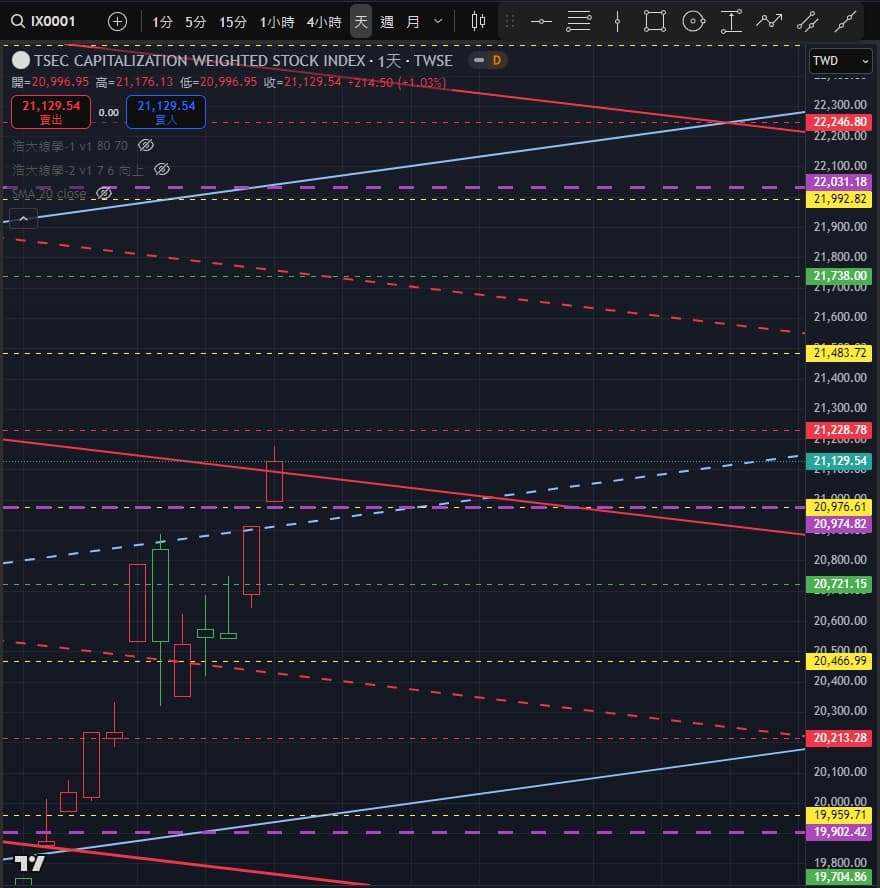The width and height of the screenshot is (880, 888).
Task: Collapse the indicator legend with chevron
Action: 24,219
